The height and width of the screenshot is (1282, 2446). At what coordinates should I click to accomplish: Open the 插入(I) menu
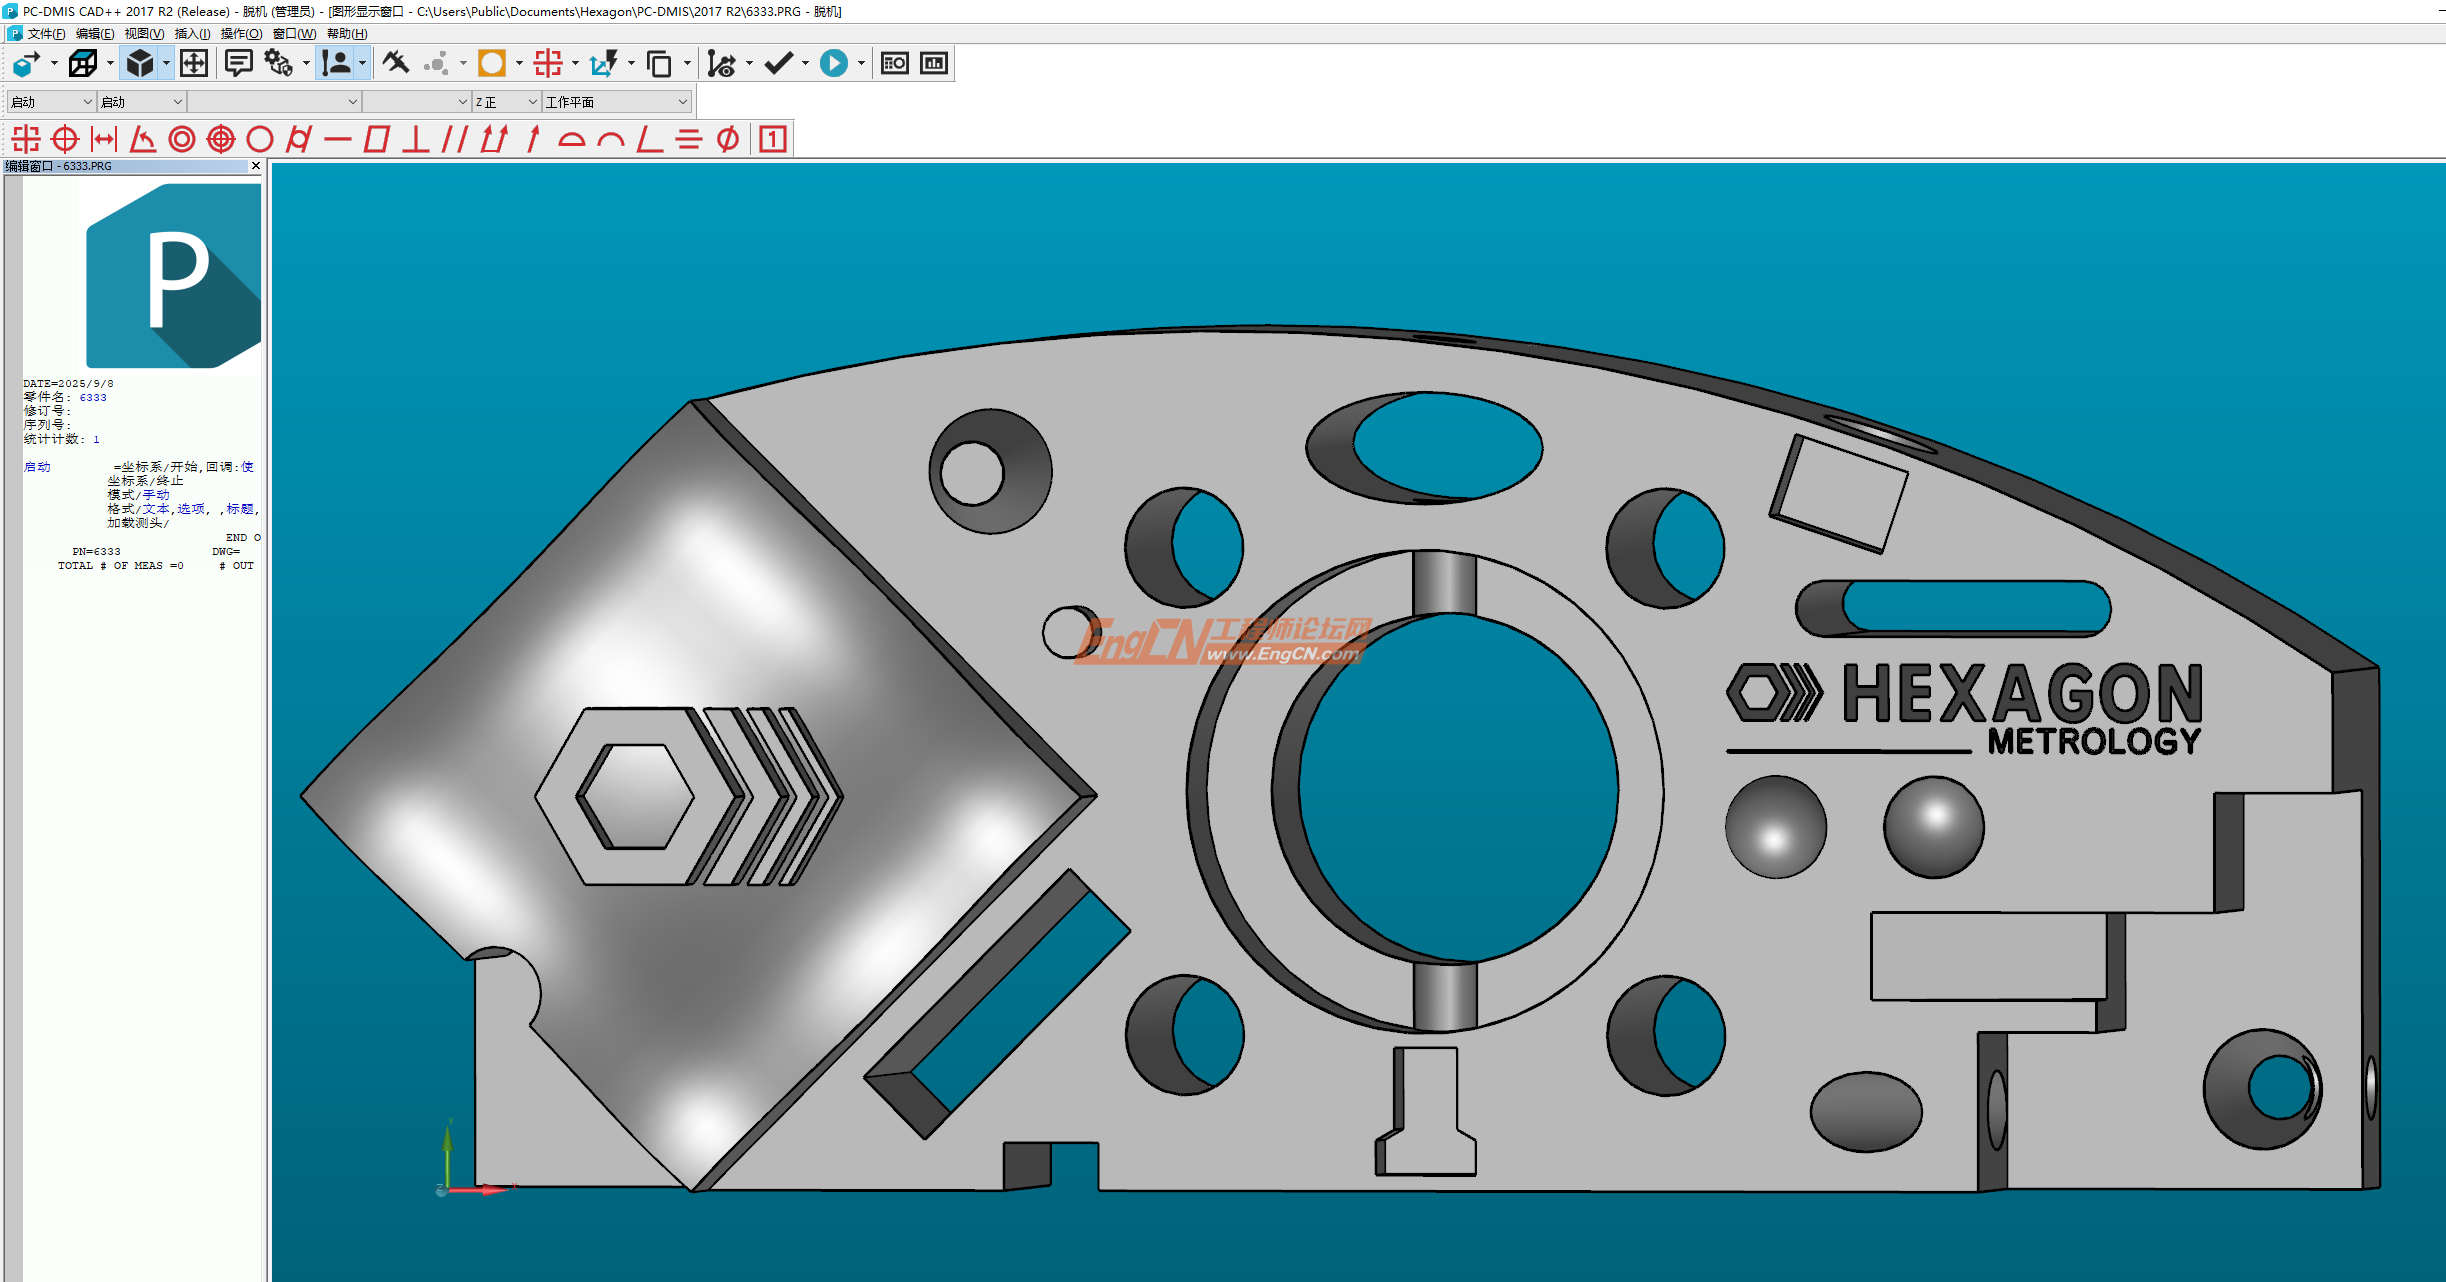pyautogui.click(x=192, y=34)
